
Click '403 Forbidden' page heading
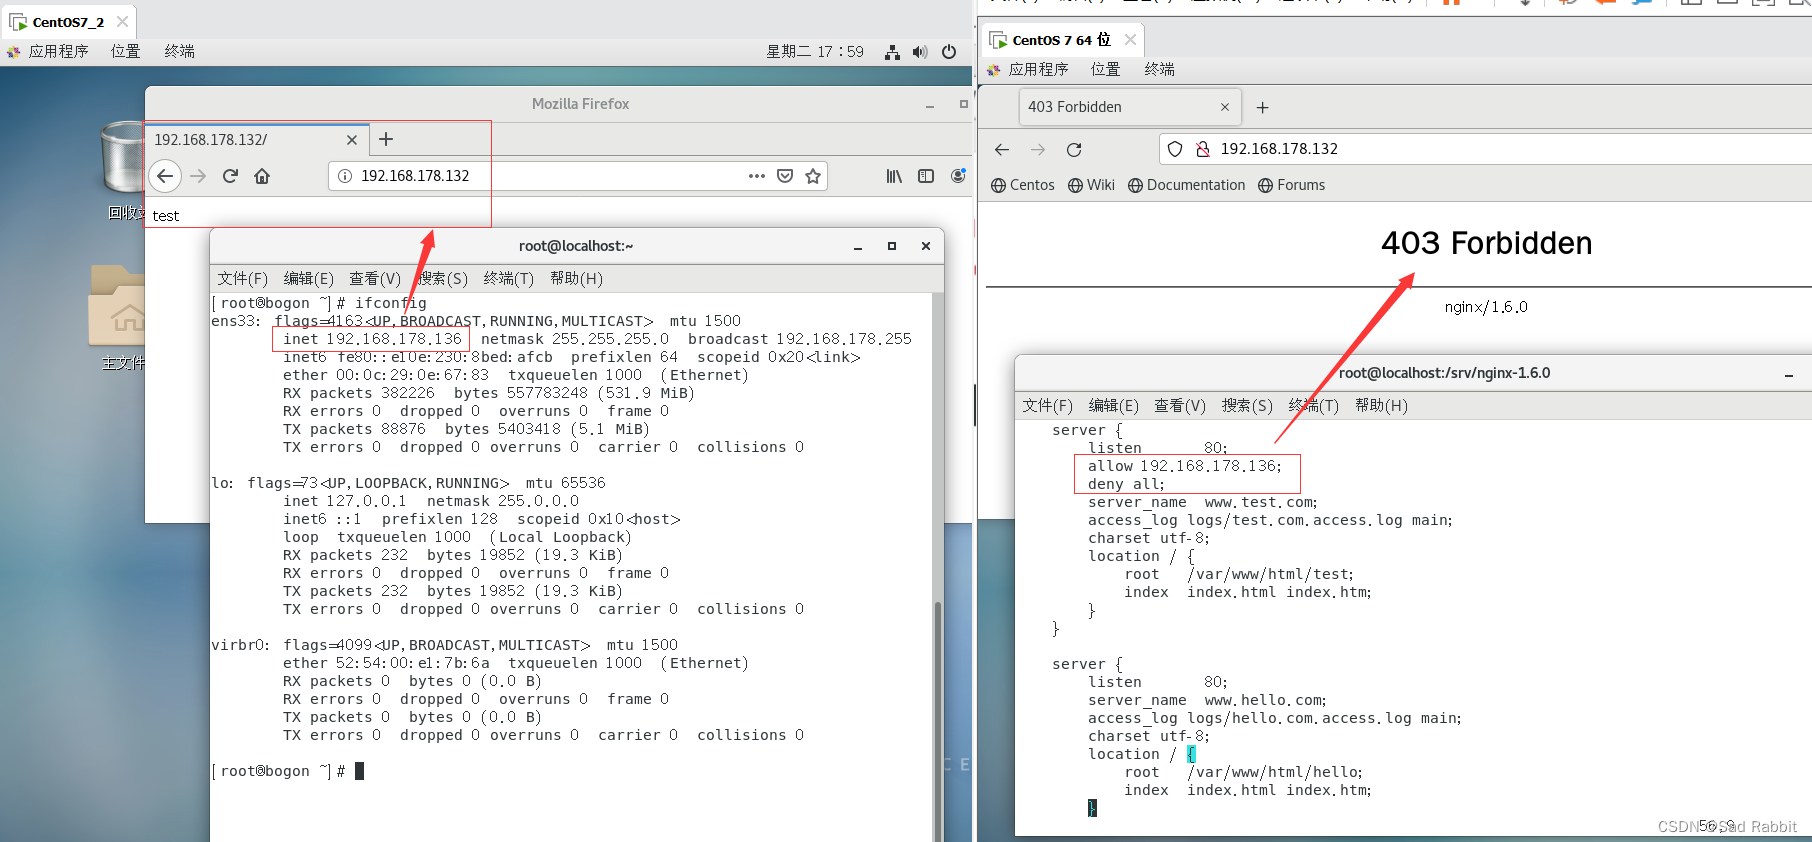click(1486, 243)
